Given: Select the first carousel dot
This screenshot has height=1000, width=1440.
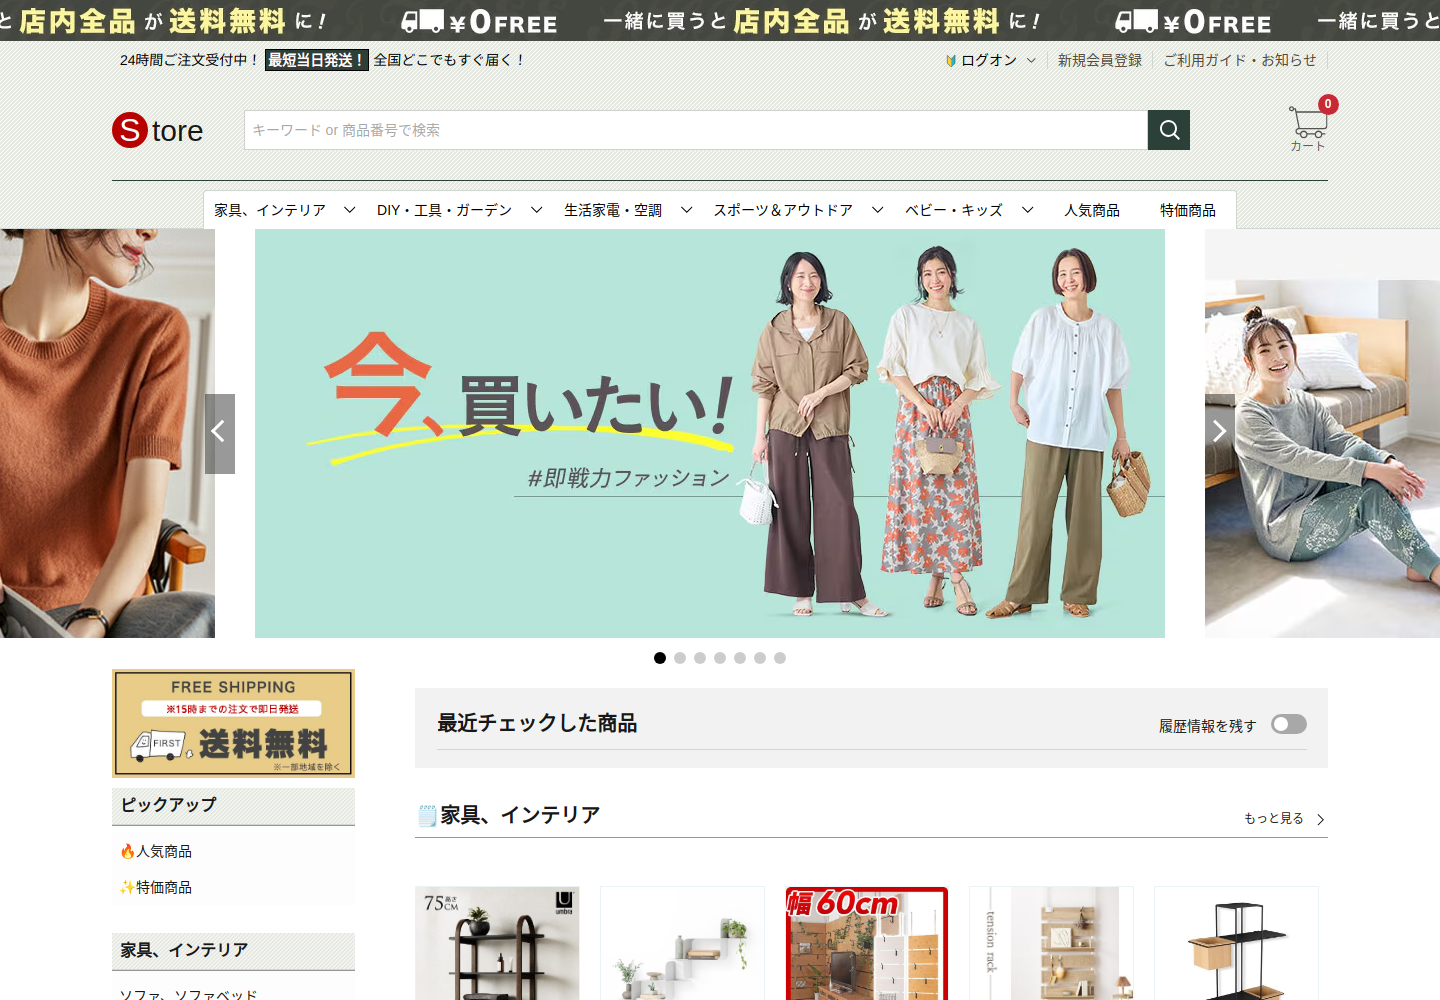Looking at the screenshot, I should click(660, 658).
